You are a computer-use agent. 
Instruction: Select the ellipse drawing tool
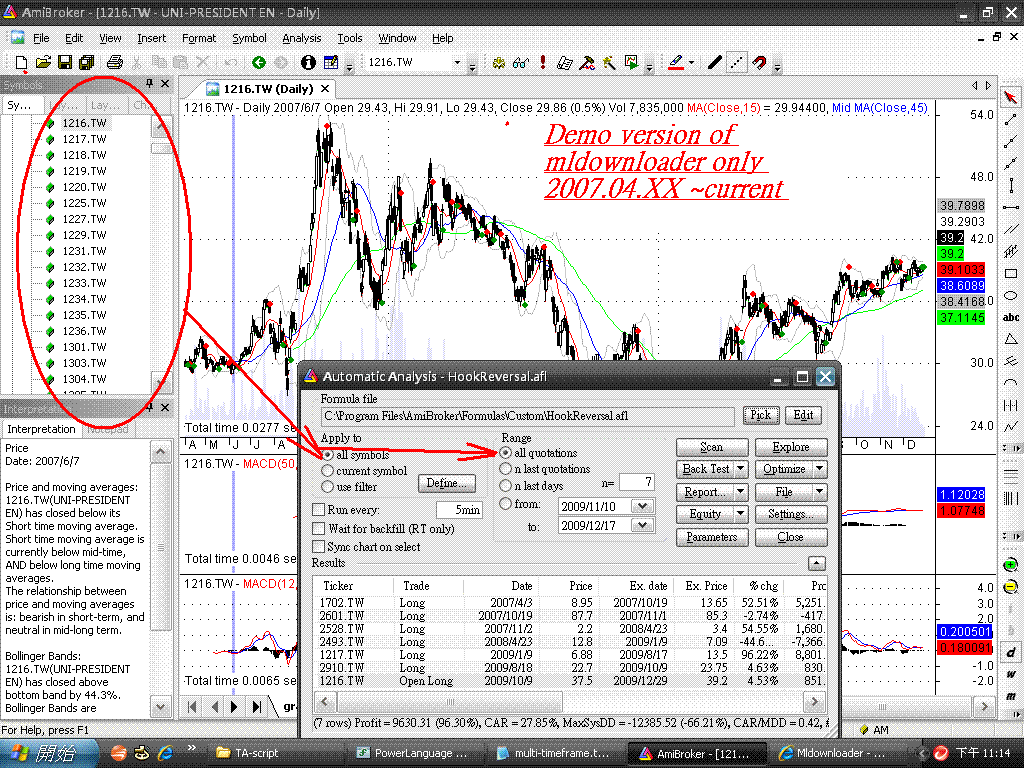point(1010,296)
